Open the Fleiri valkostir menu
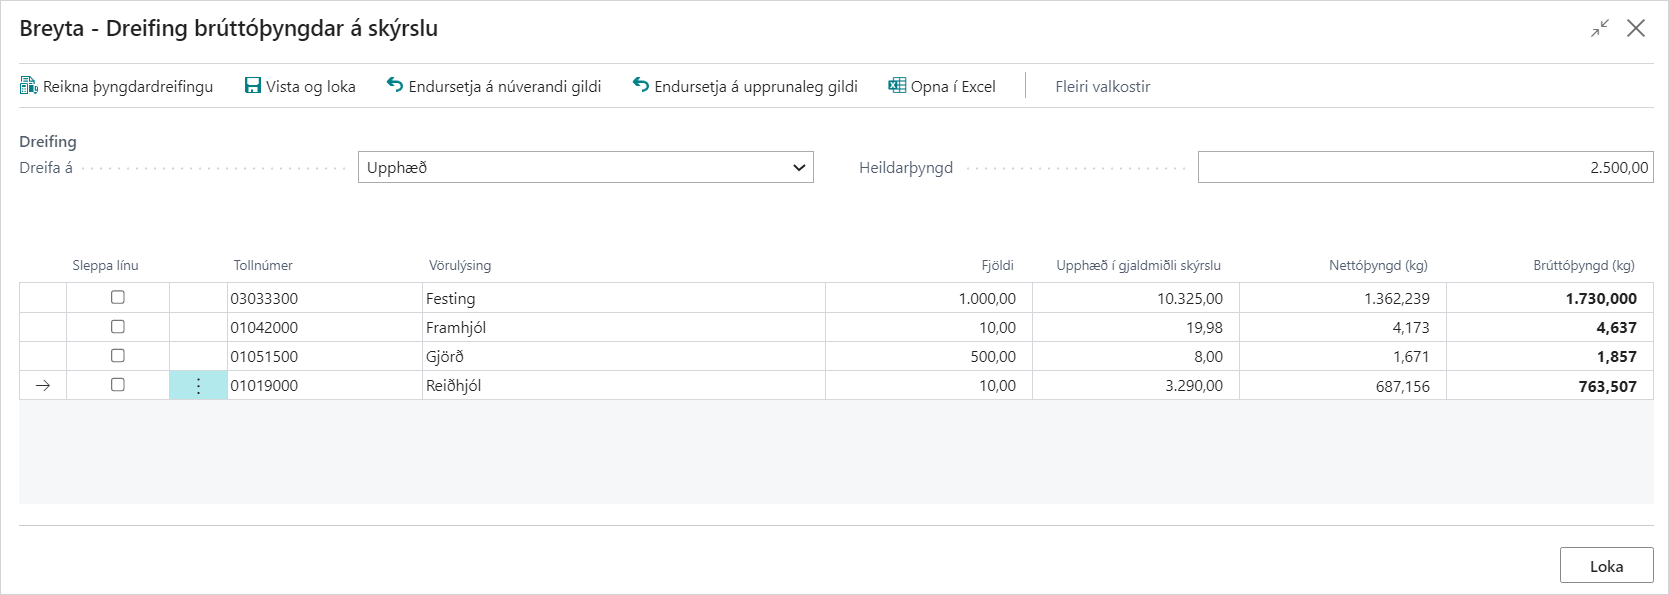Viewport: 1669px width, 595px height. (1102, 87)
